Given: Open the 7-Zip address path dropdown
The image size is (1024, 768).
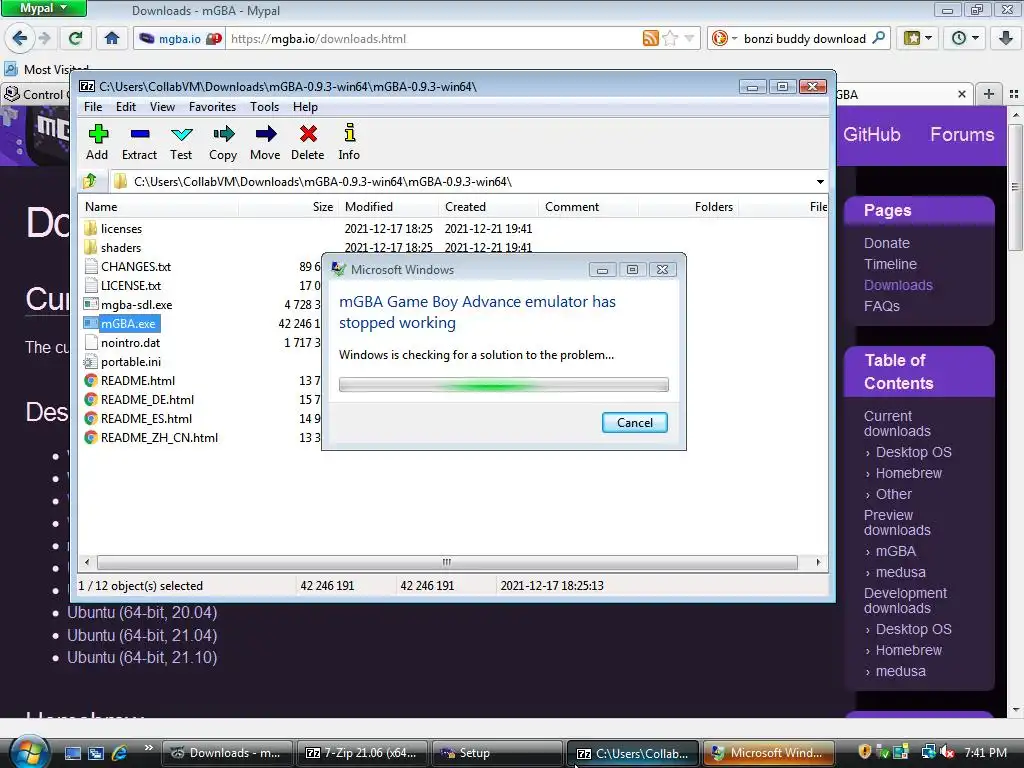Looking at the screenshot, I should click(x=820, y=182).
